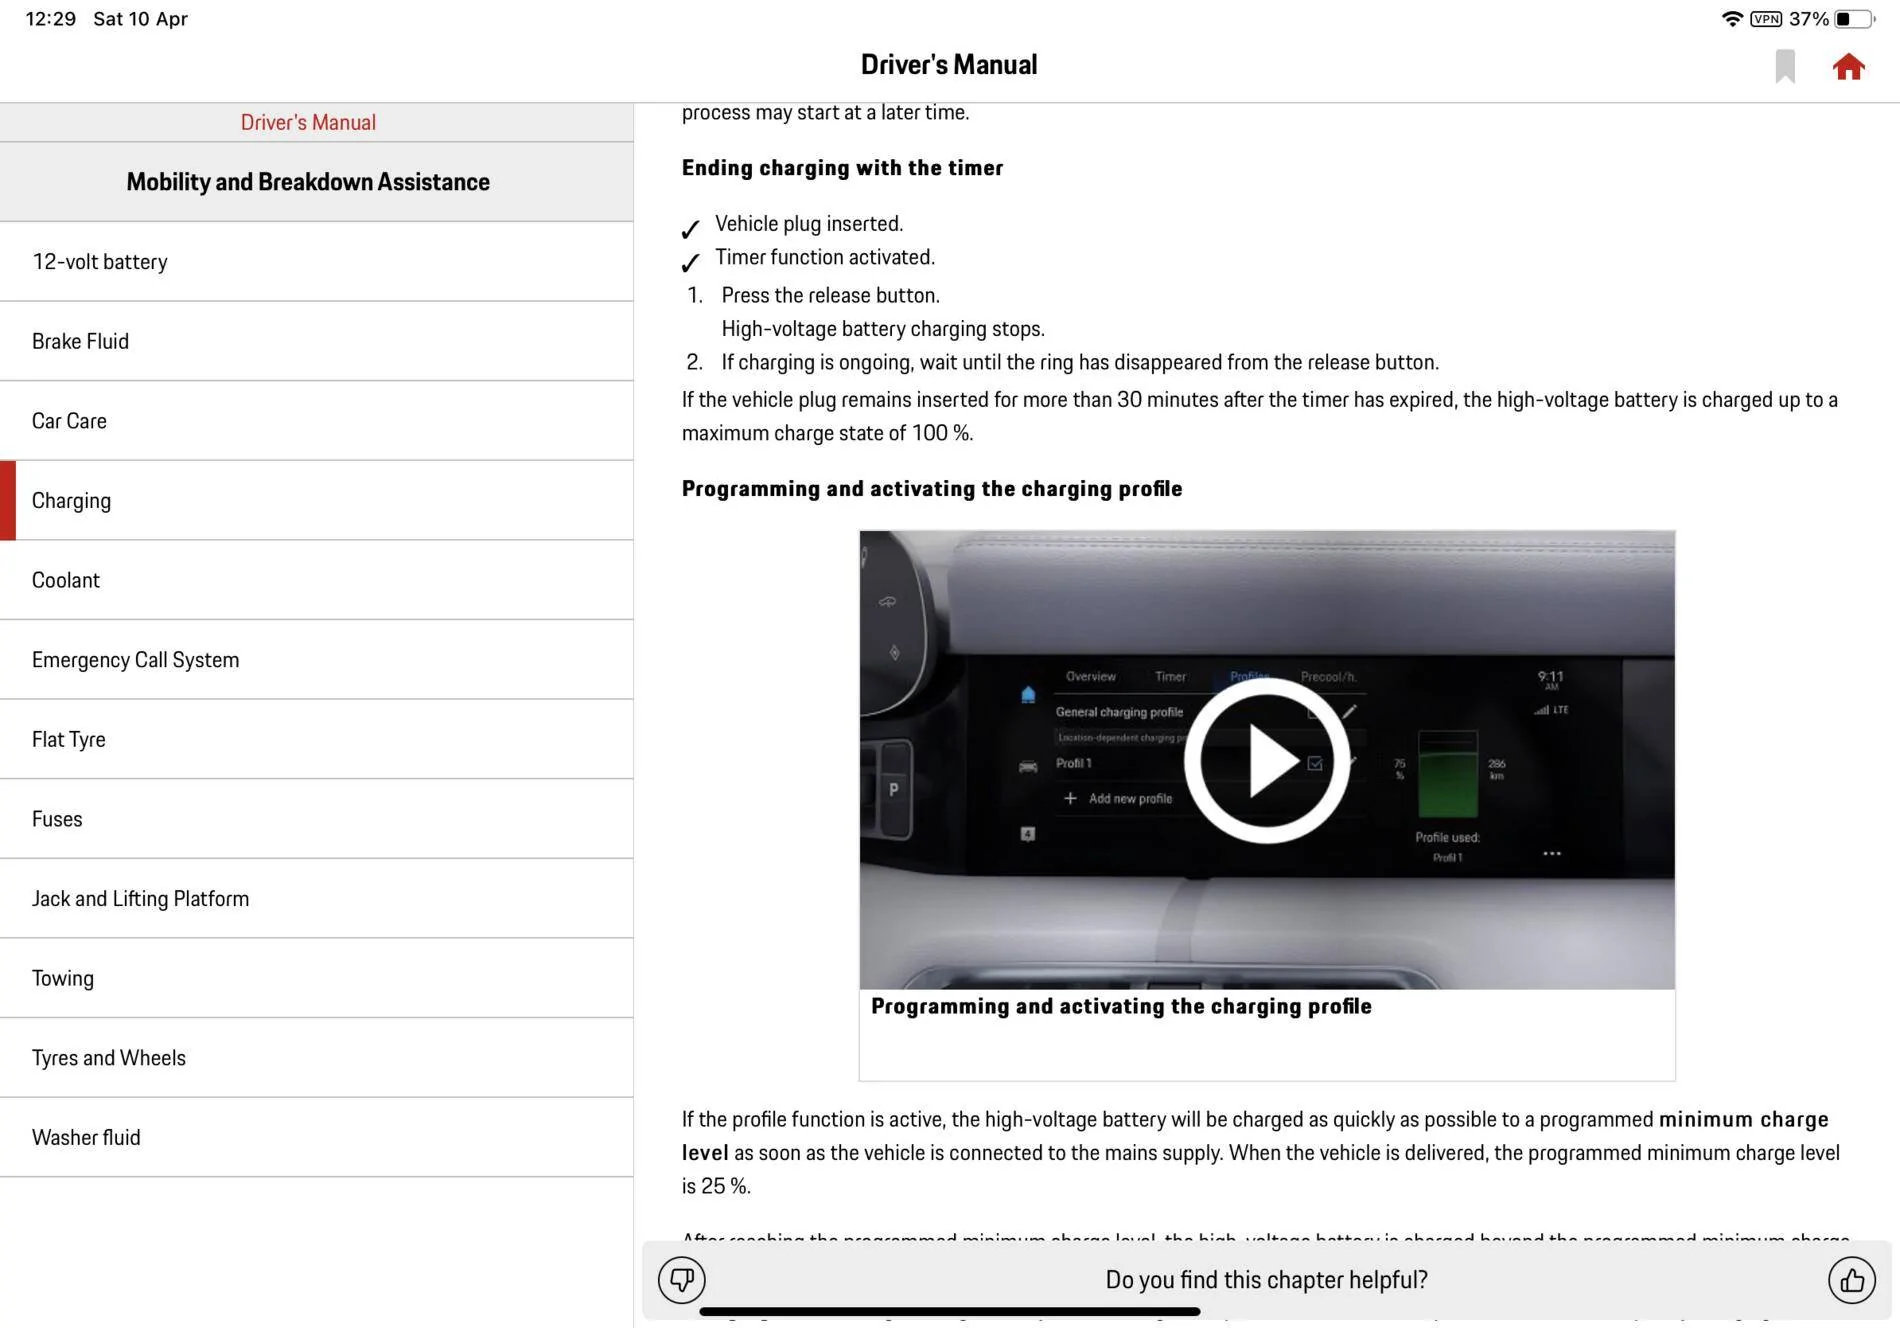Go to home via the red house icon
The image size is (1900, 1328).
pos(1848,67)
